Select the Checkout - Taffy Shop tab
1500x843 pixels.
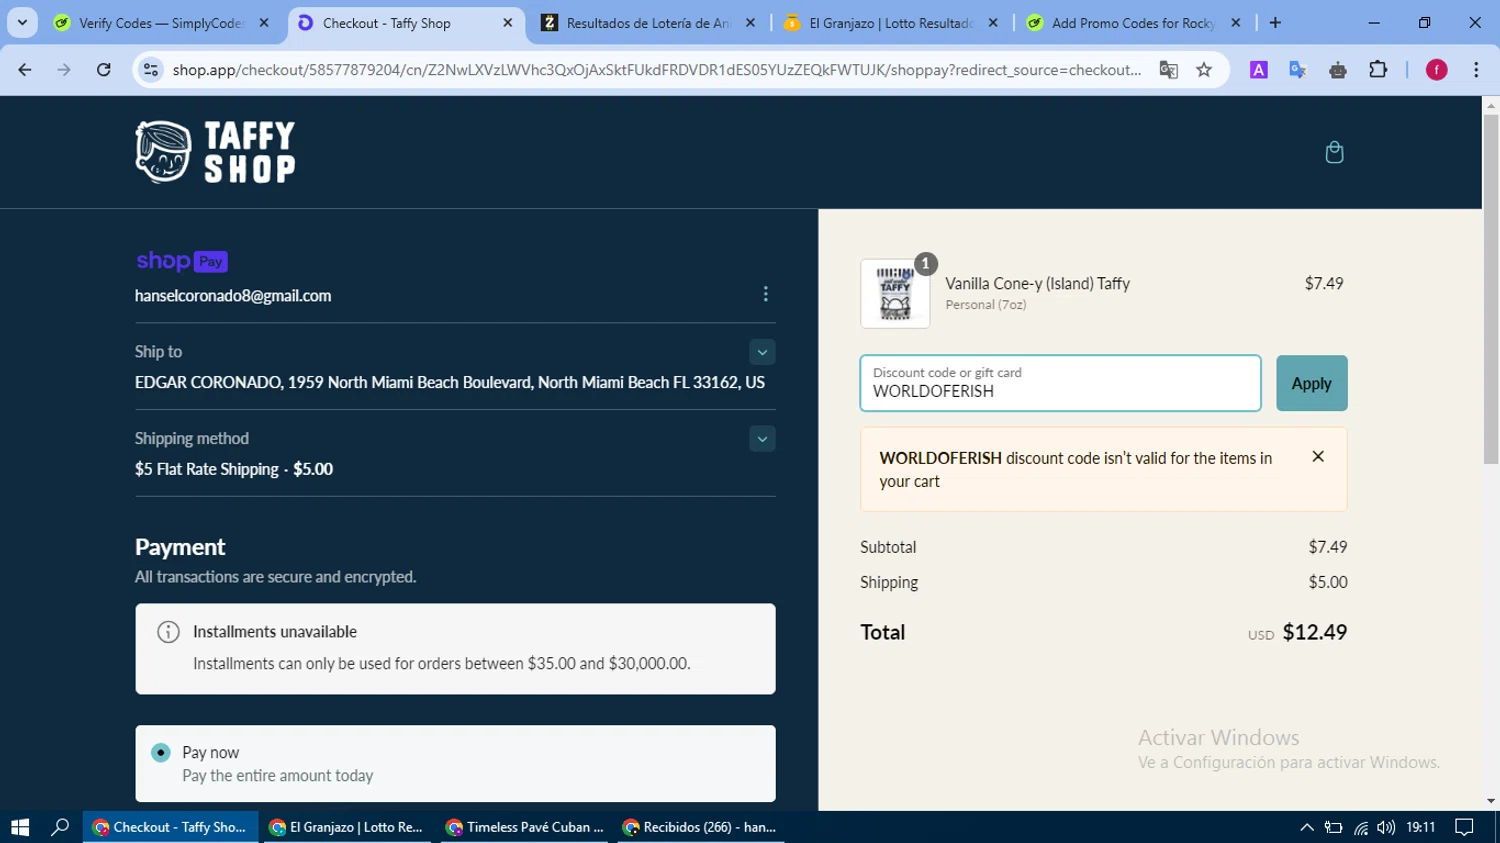pyautogui.click(x=405, y=23)
